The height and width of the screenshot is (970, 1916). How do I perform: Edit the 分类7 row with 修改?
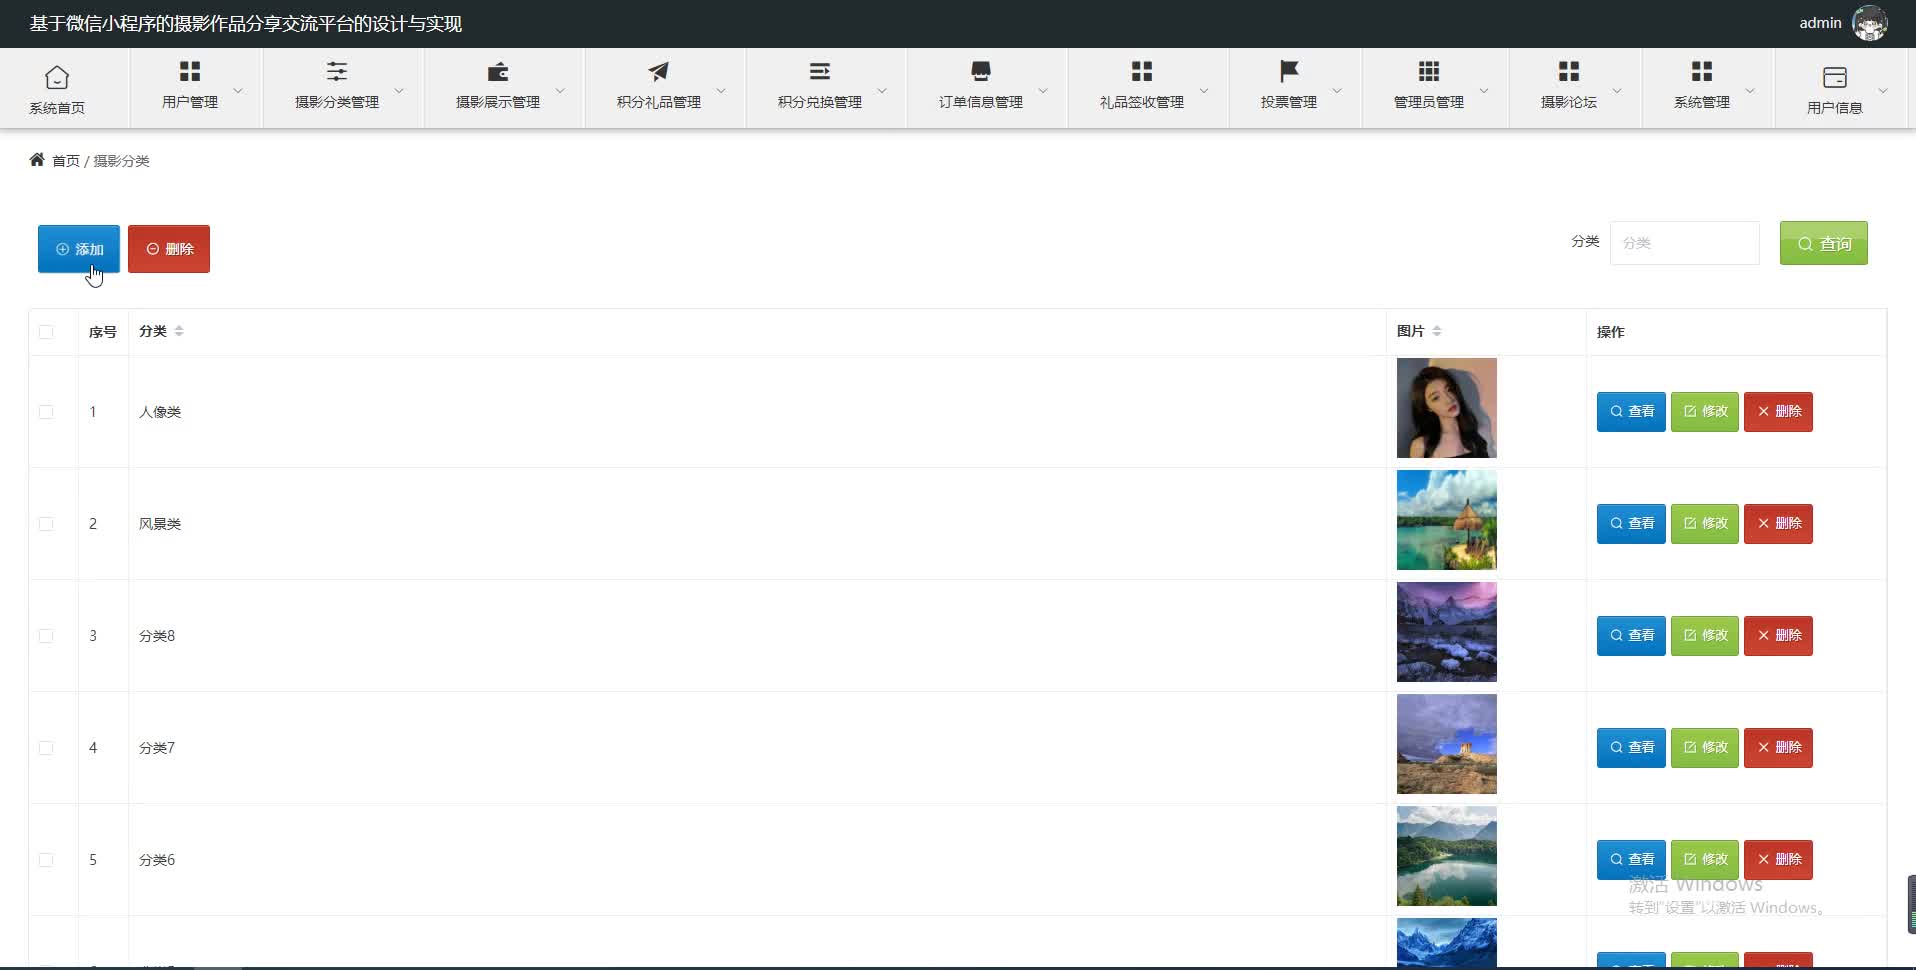point(1705,748)
